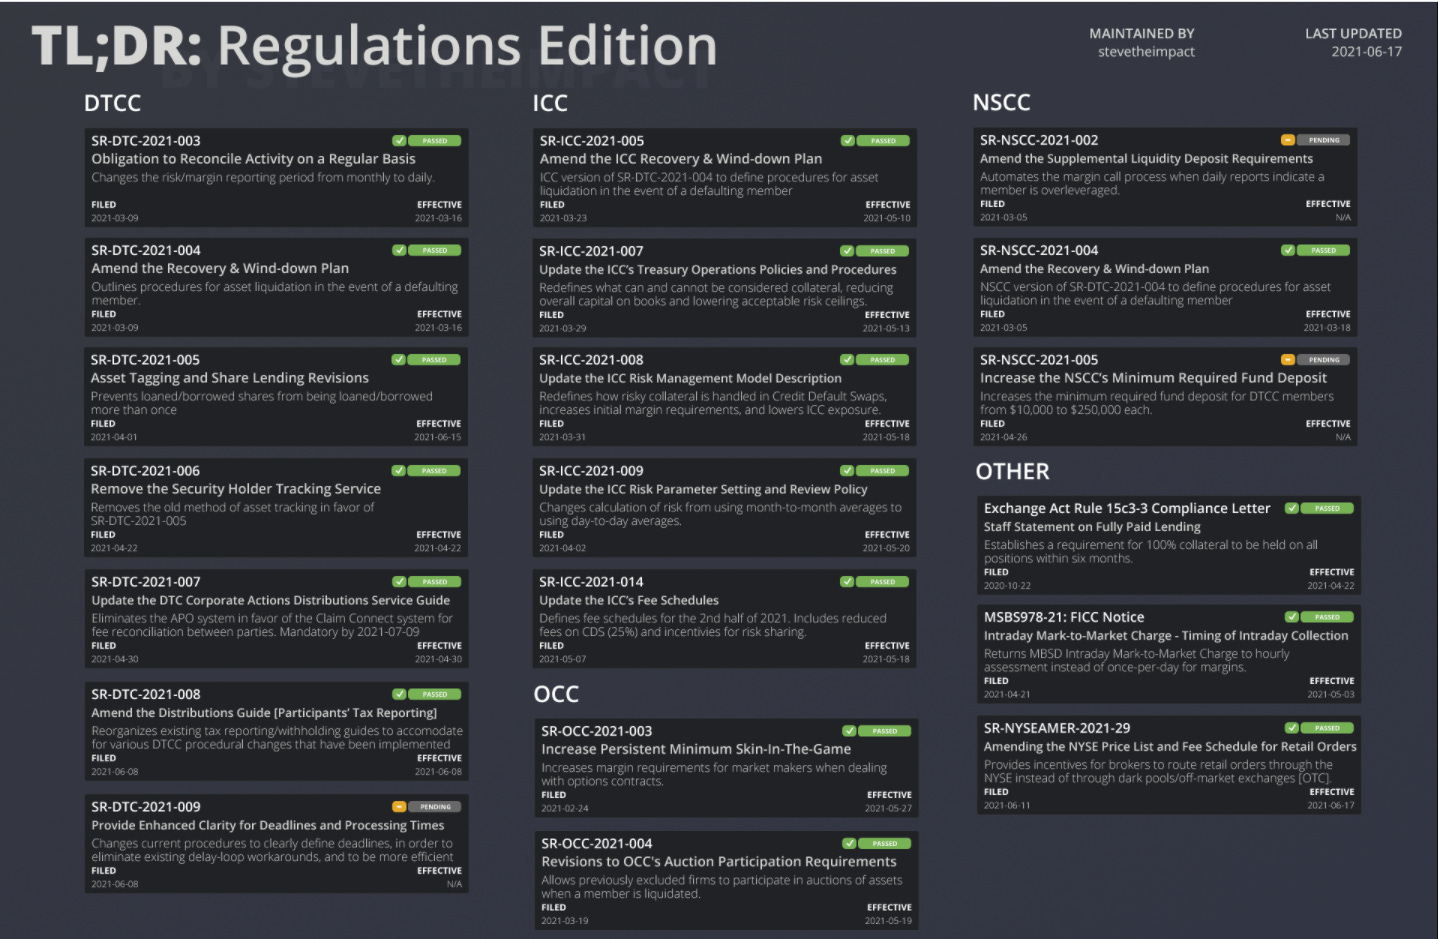This screenshot has height=939, width=1438.
Task: Click the green check icon on SR-ICC-2021-008
Action: [847, 360]
